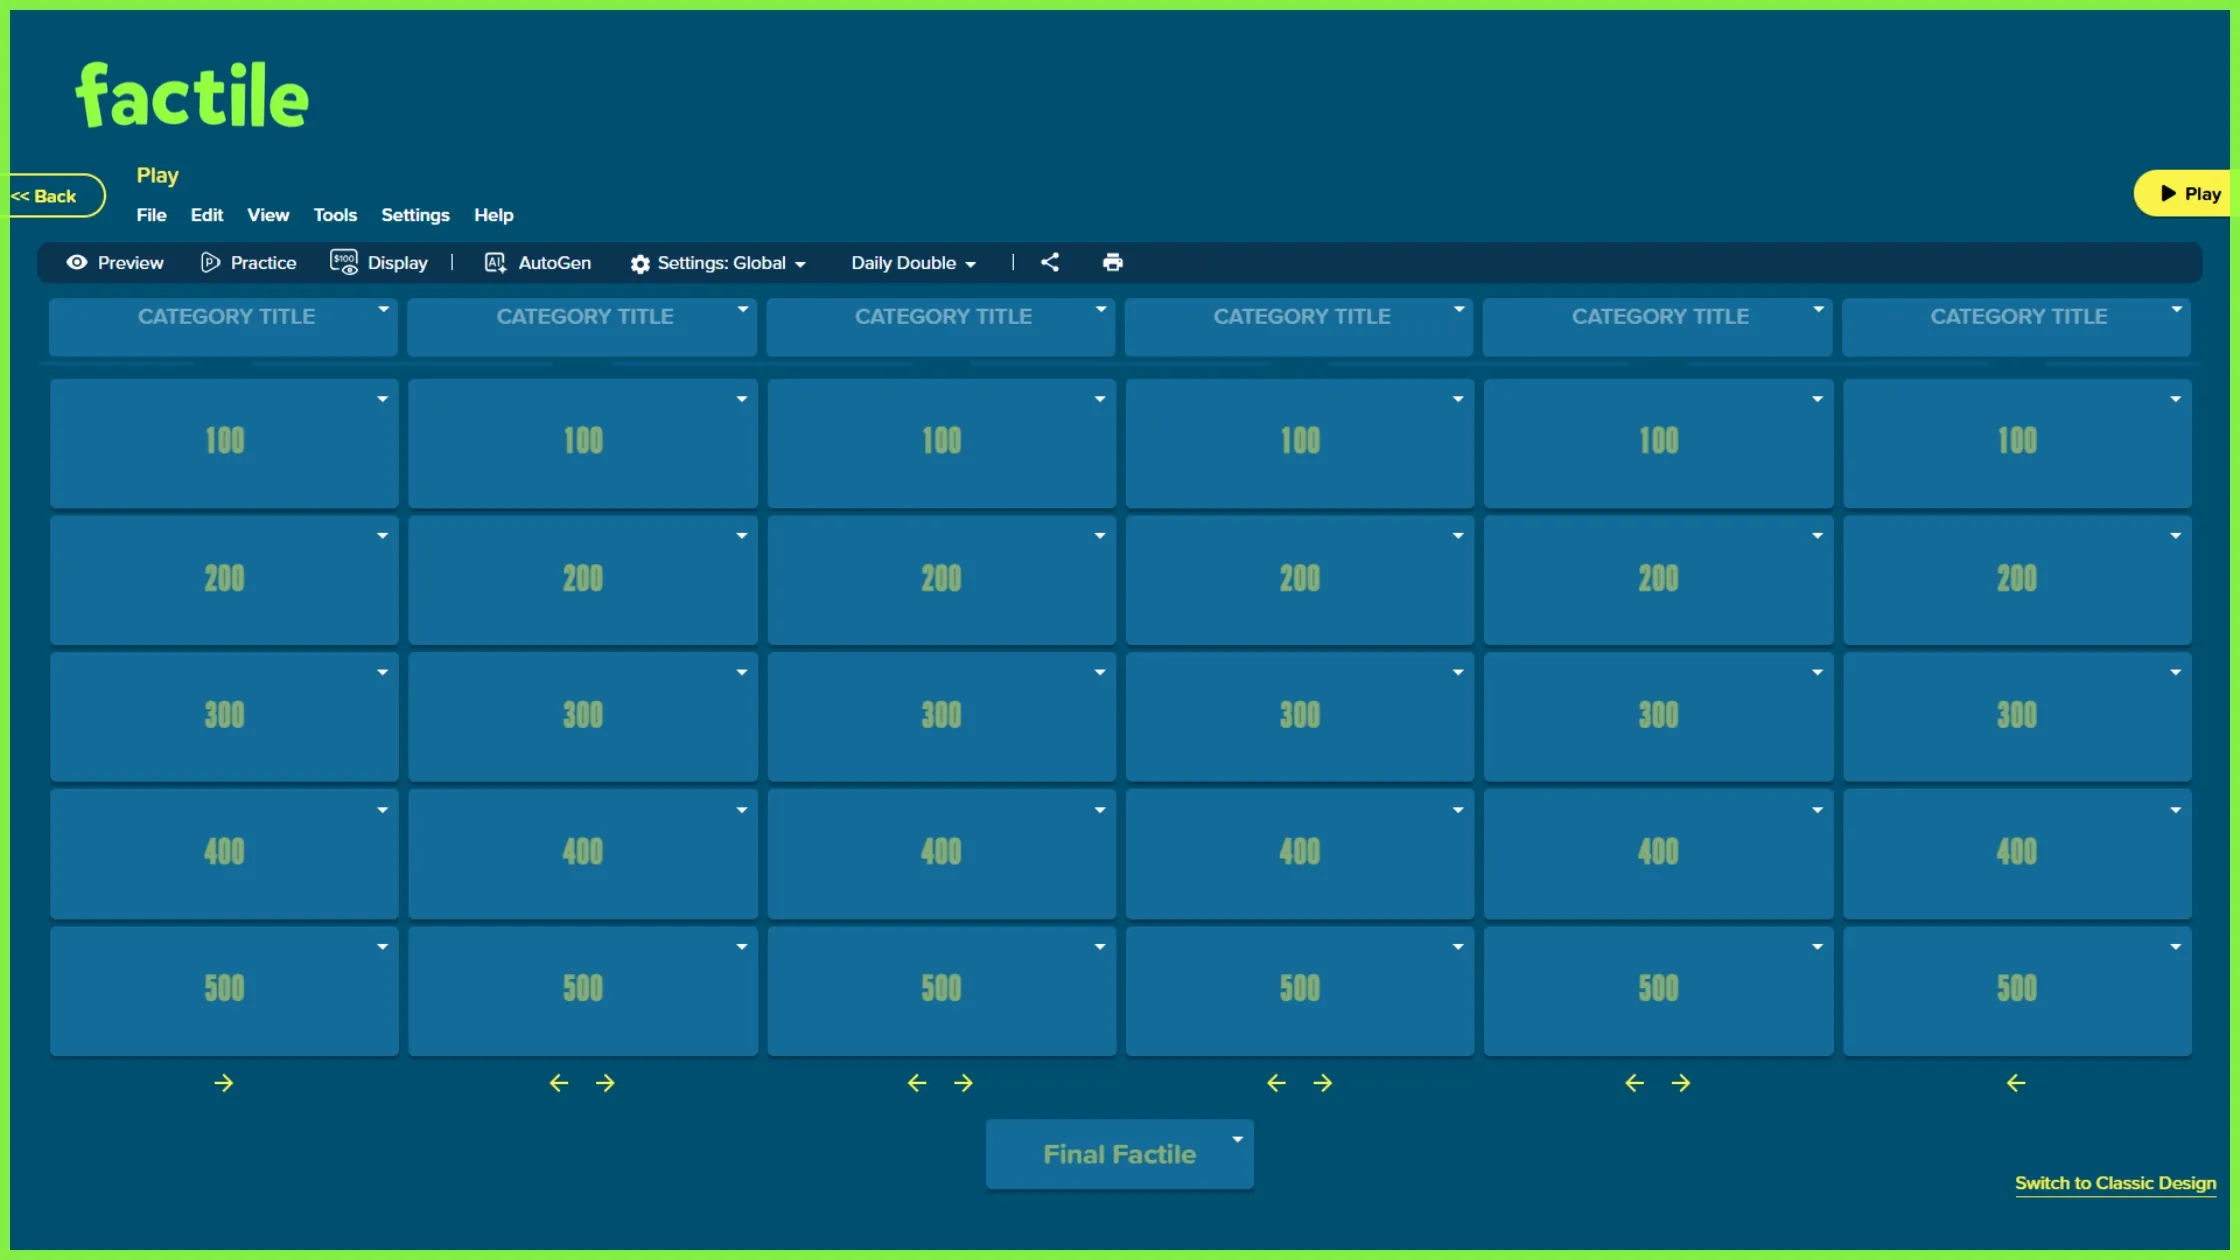Select the Practice mode icon
This screenshot has height=1260, width=2240.
click(x=209, y=262)
